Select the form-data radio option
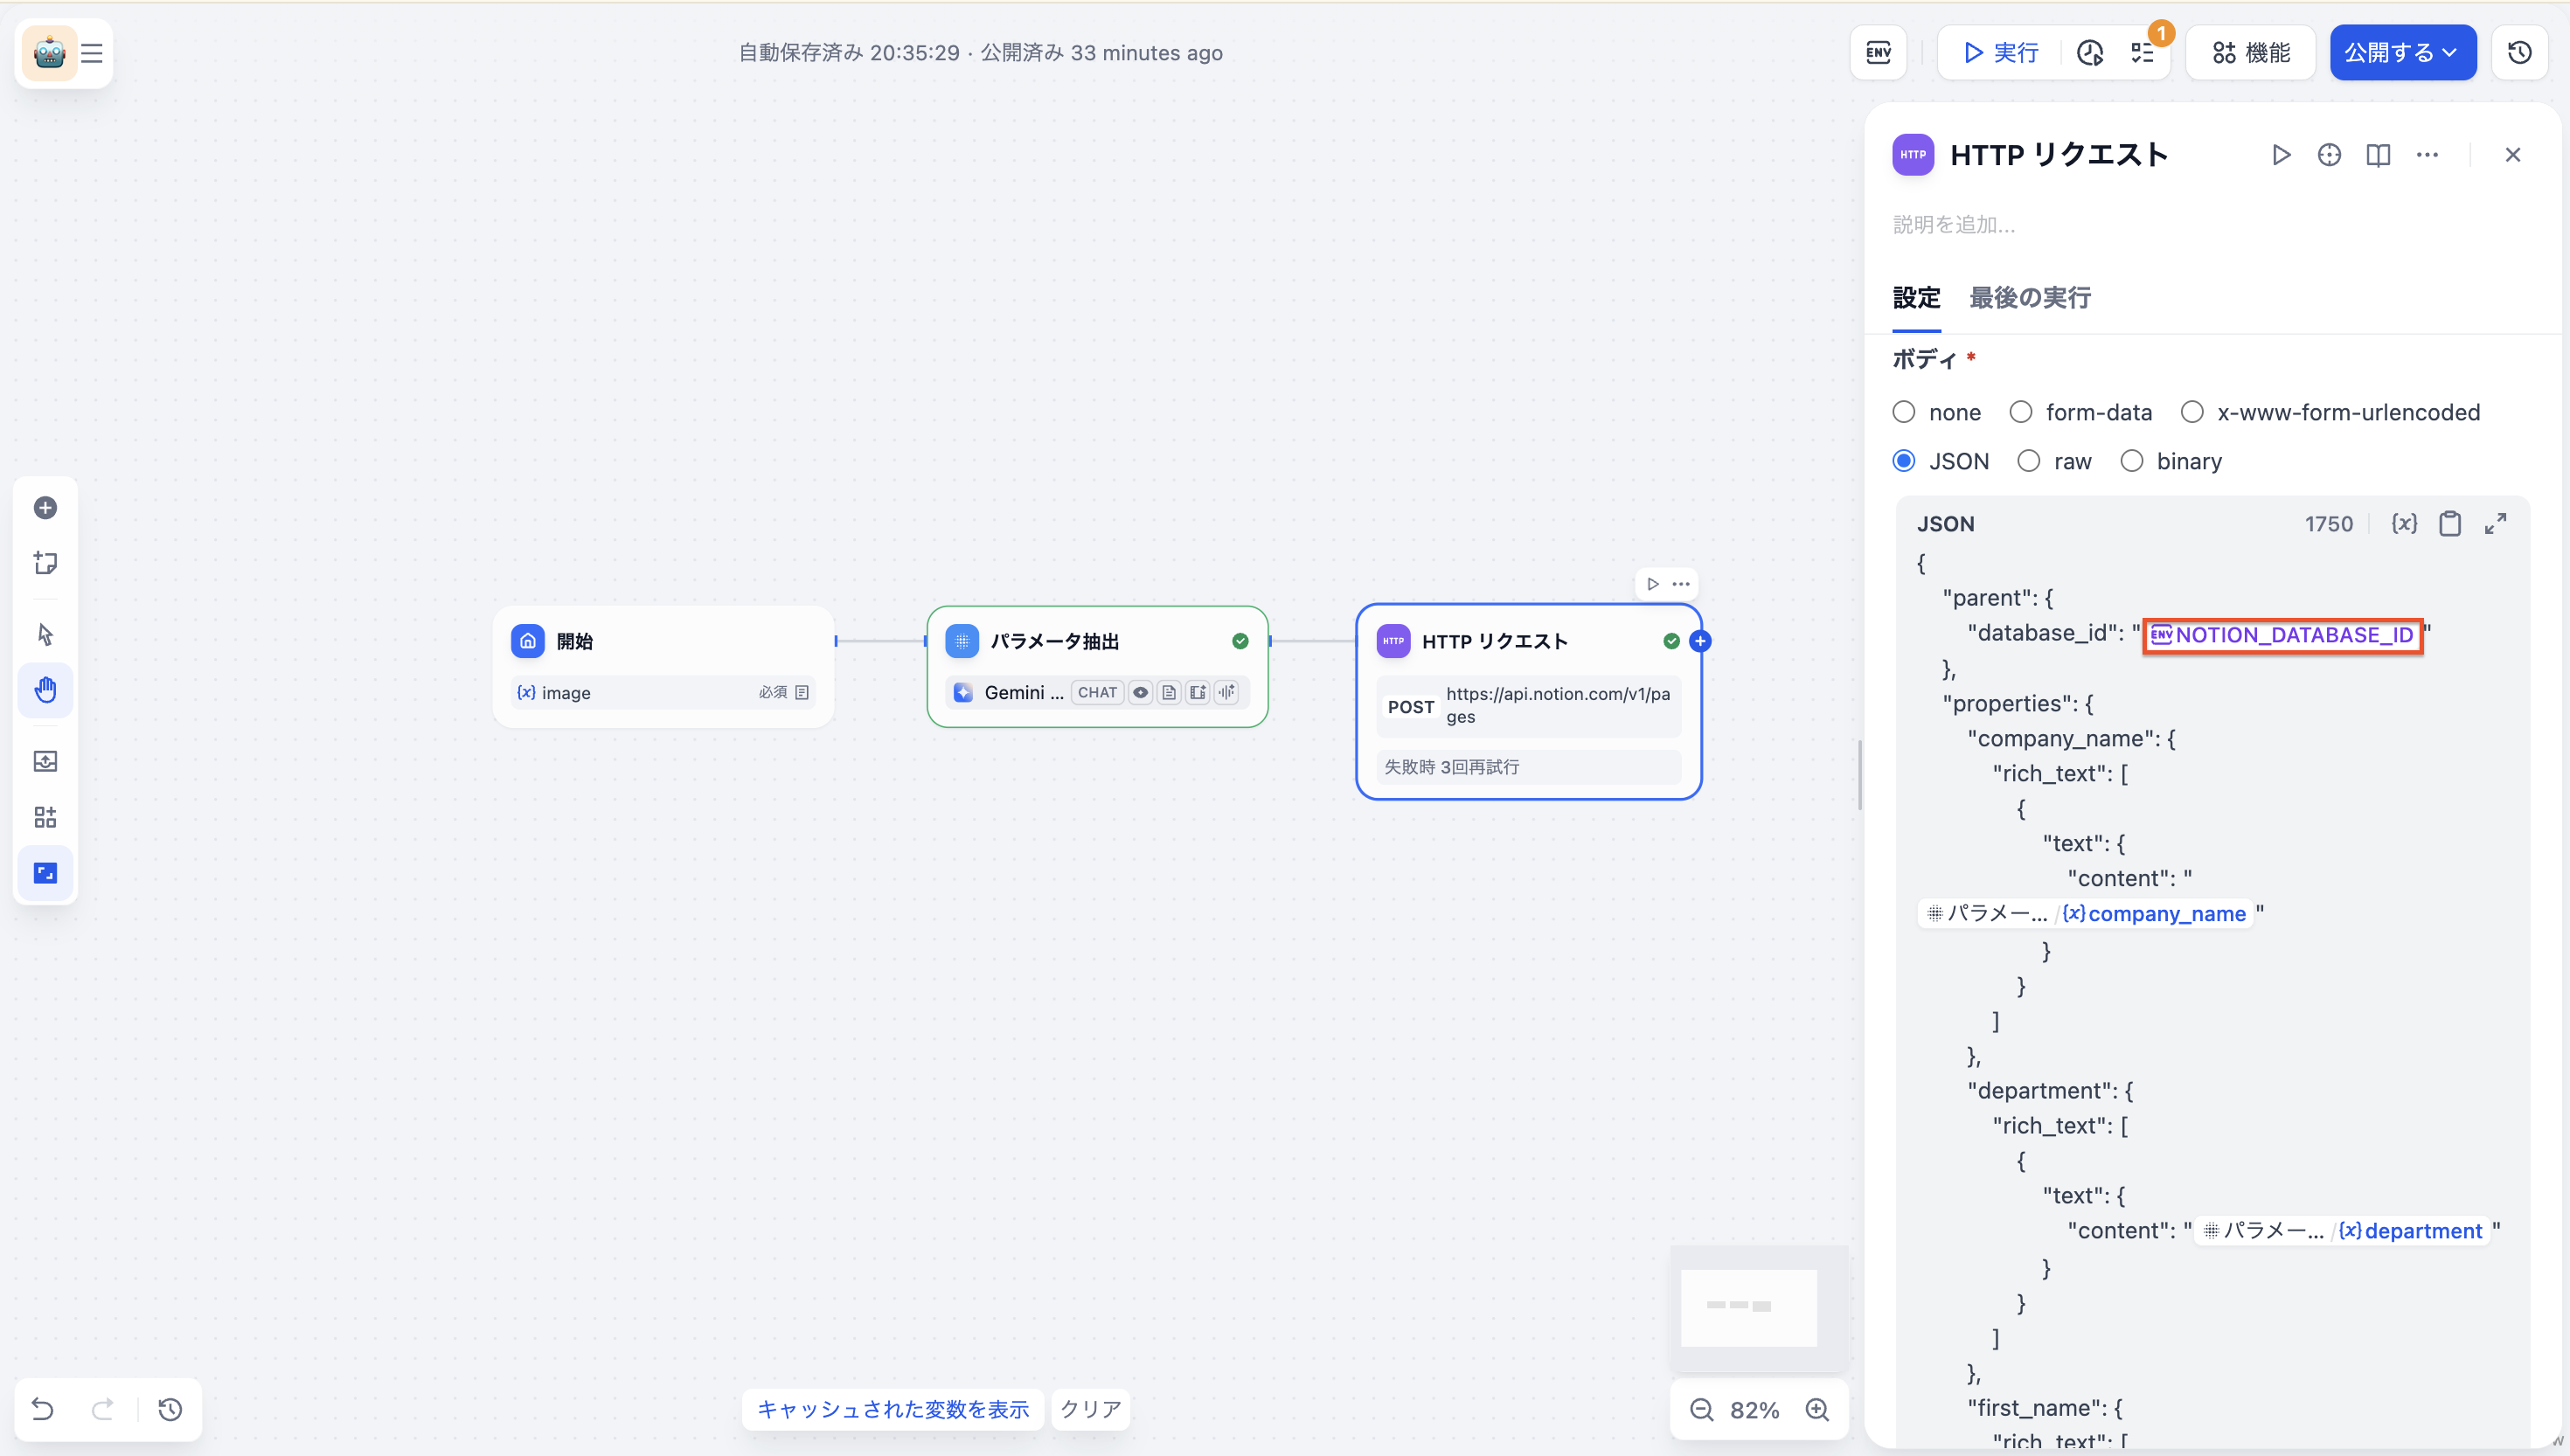The width and height of the screenshot is (2570, 1456). [2021, 412]
